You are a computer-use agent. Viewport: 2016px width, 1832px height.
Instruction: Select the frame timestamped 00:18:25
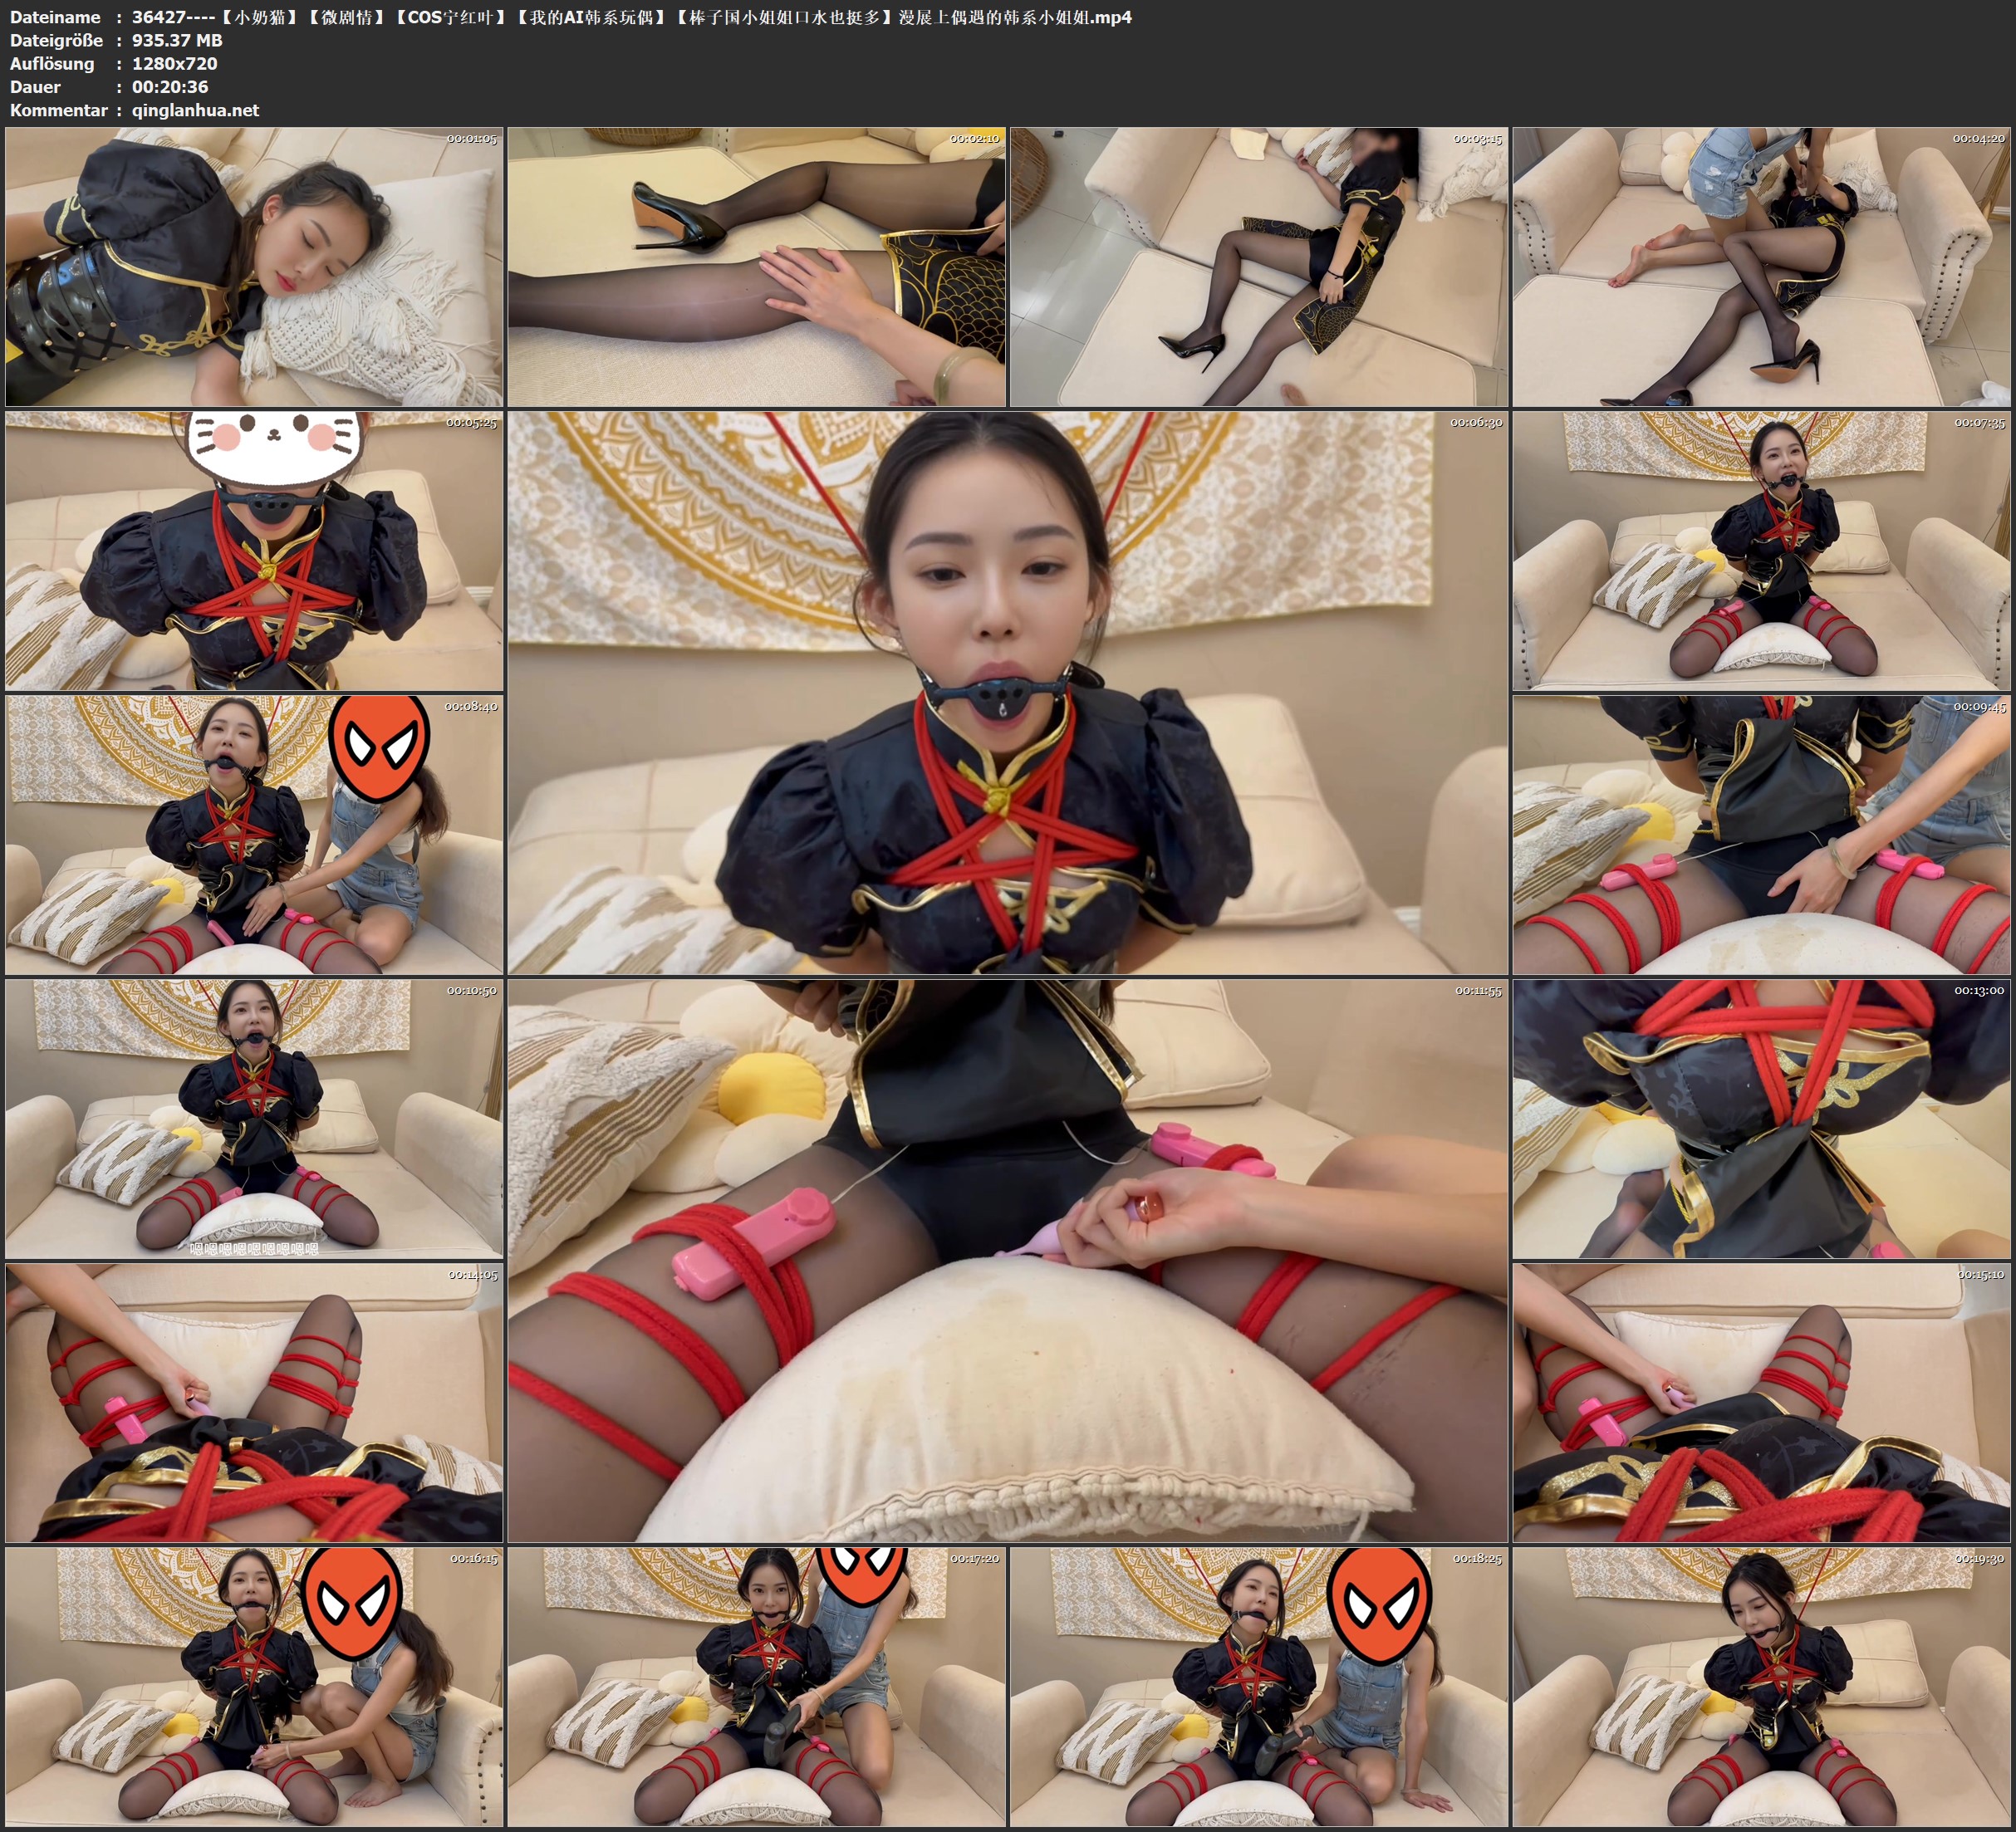[1259, 1686]
